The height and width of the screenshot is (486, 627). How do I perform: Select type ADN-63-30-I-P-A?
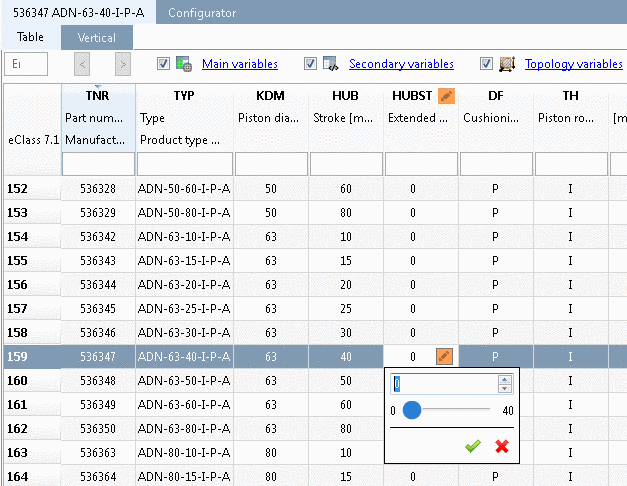point(184,332)
